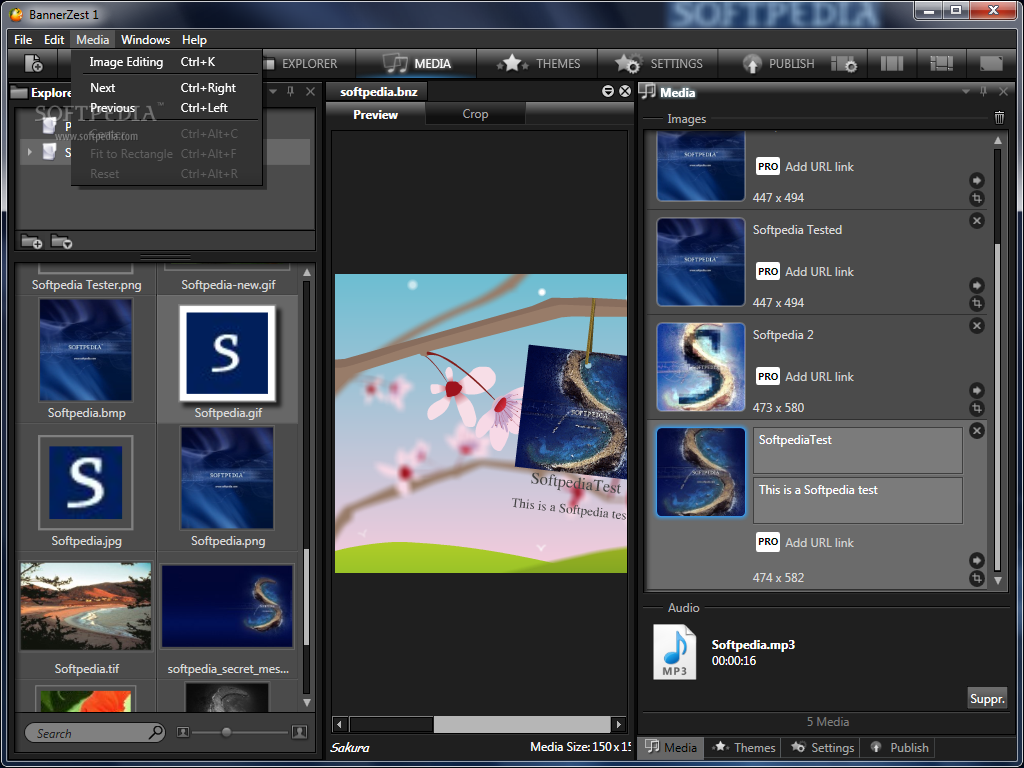Adjust the thumbnail size slider
Screen dimensions: 1024x768
(x=226, y=733)
